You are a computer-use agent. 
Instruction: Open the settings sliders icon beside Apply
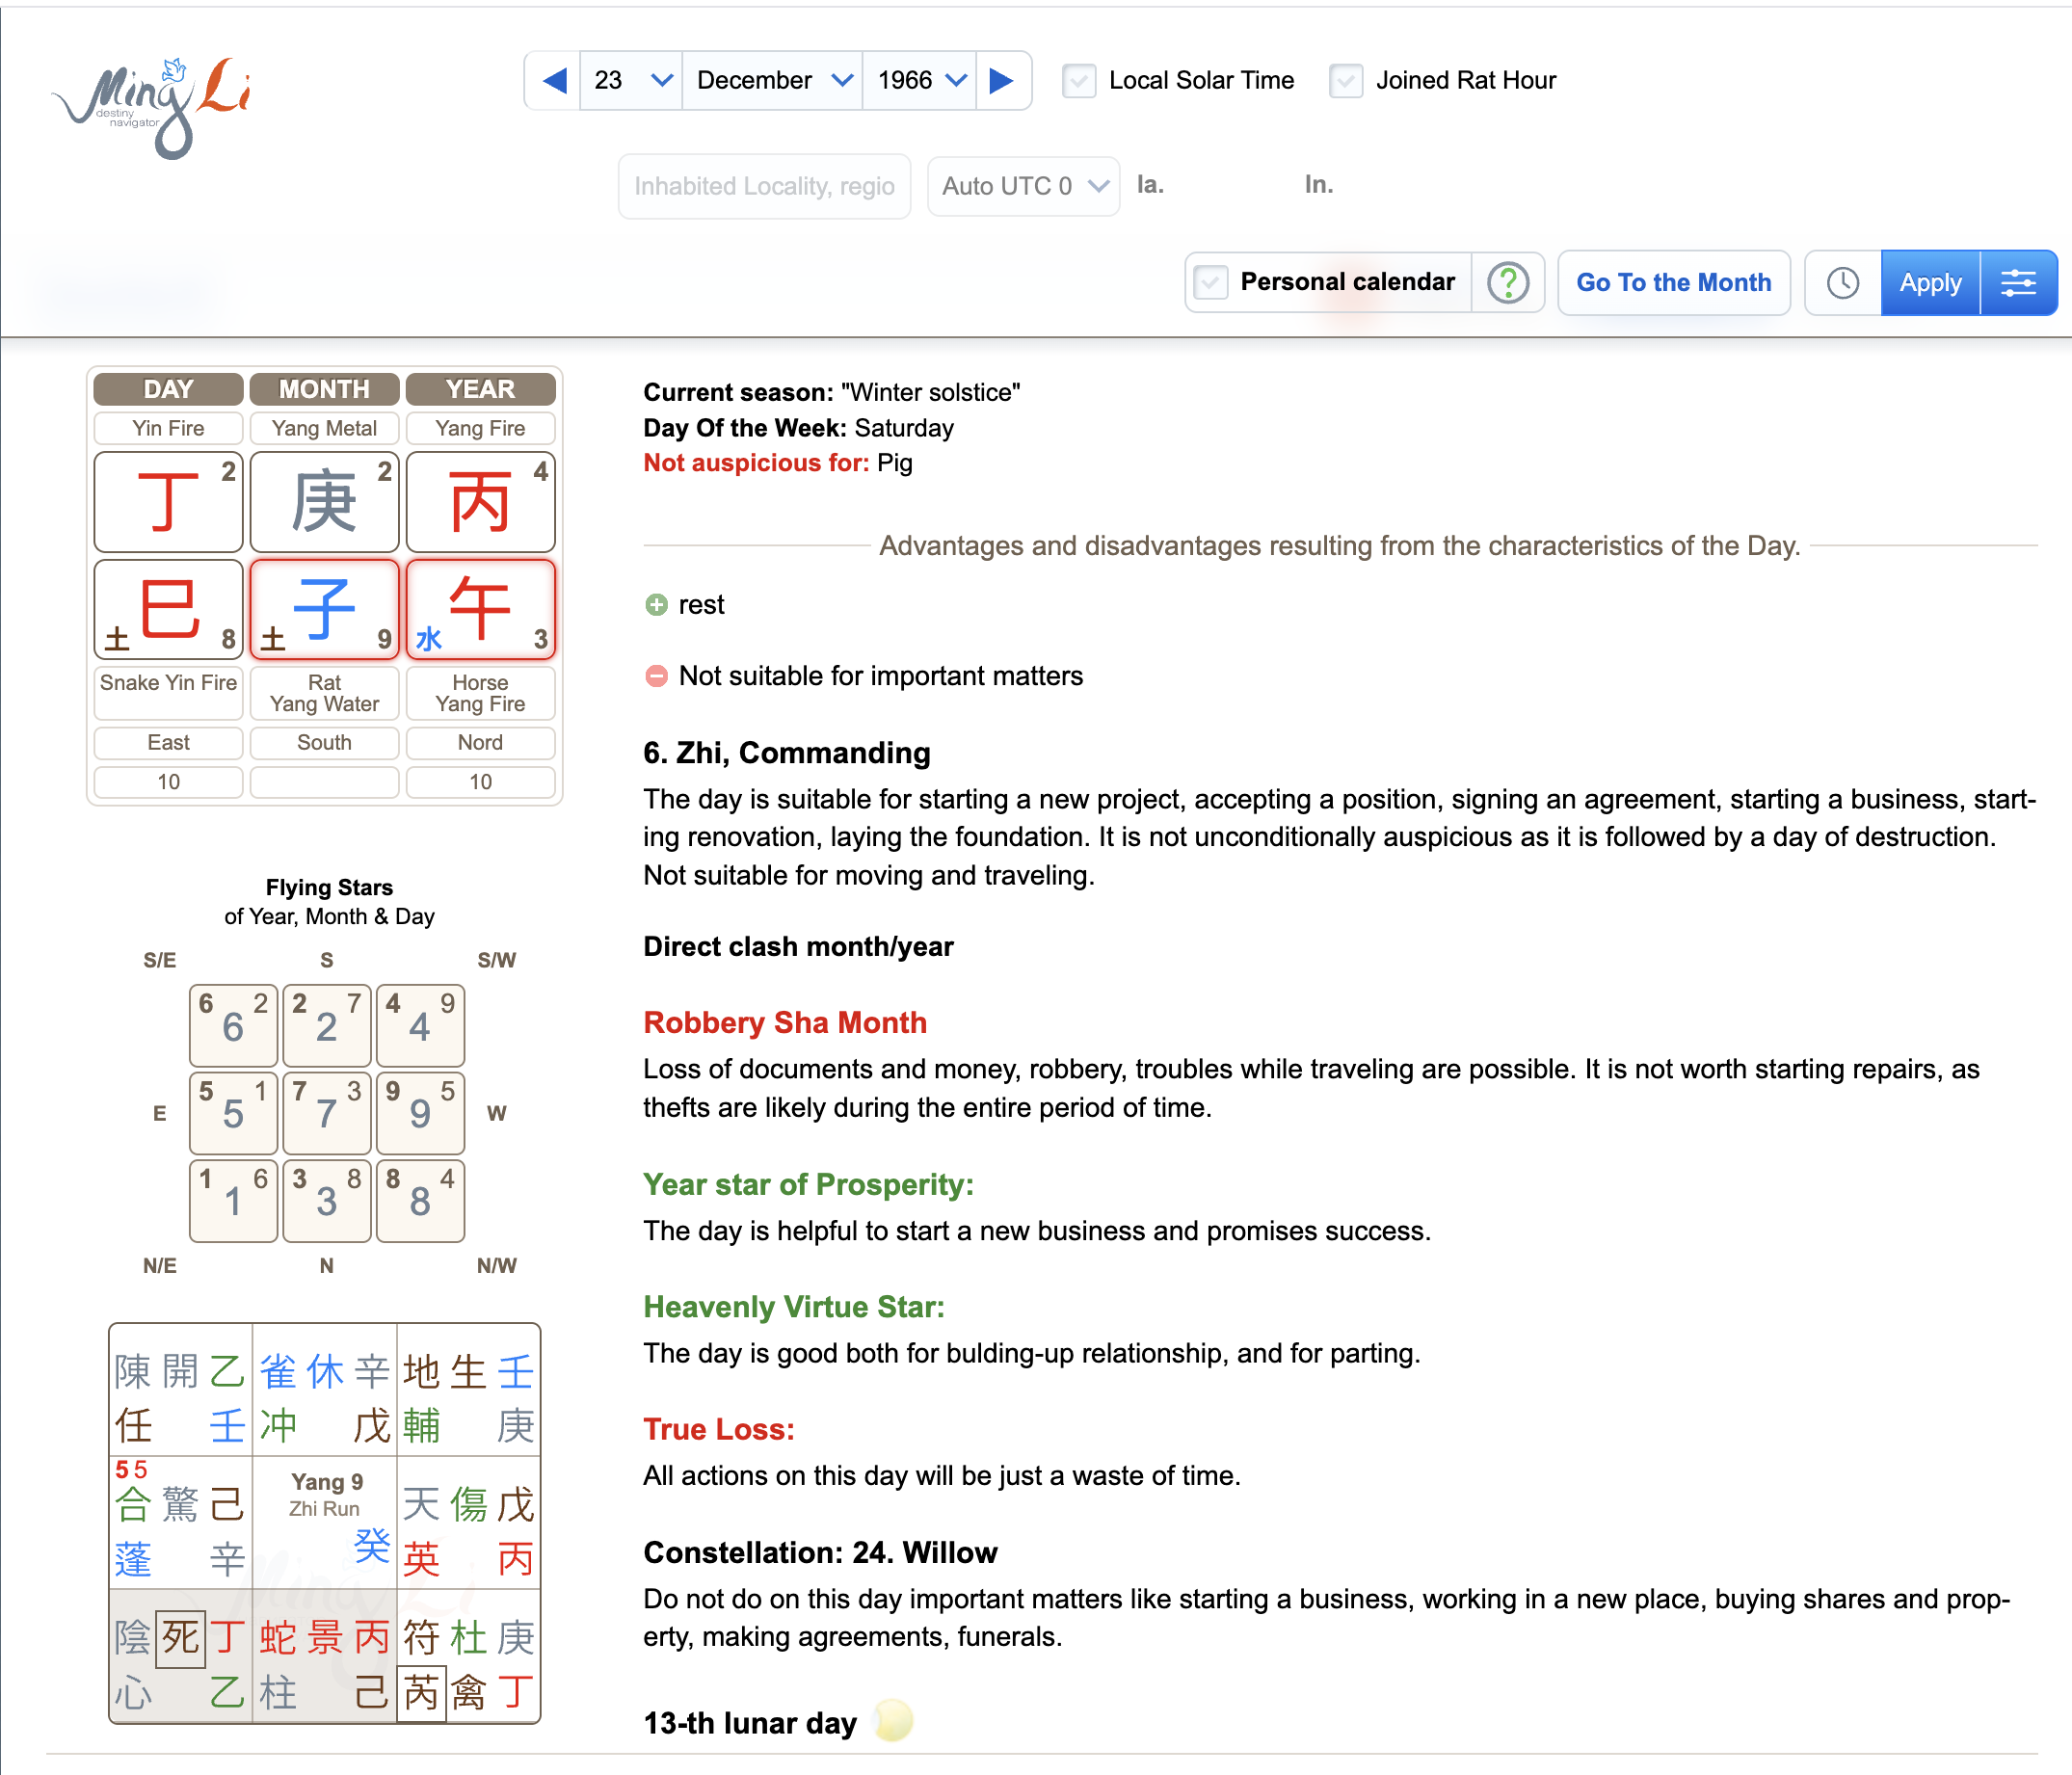[x=2020, y=283]
